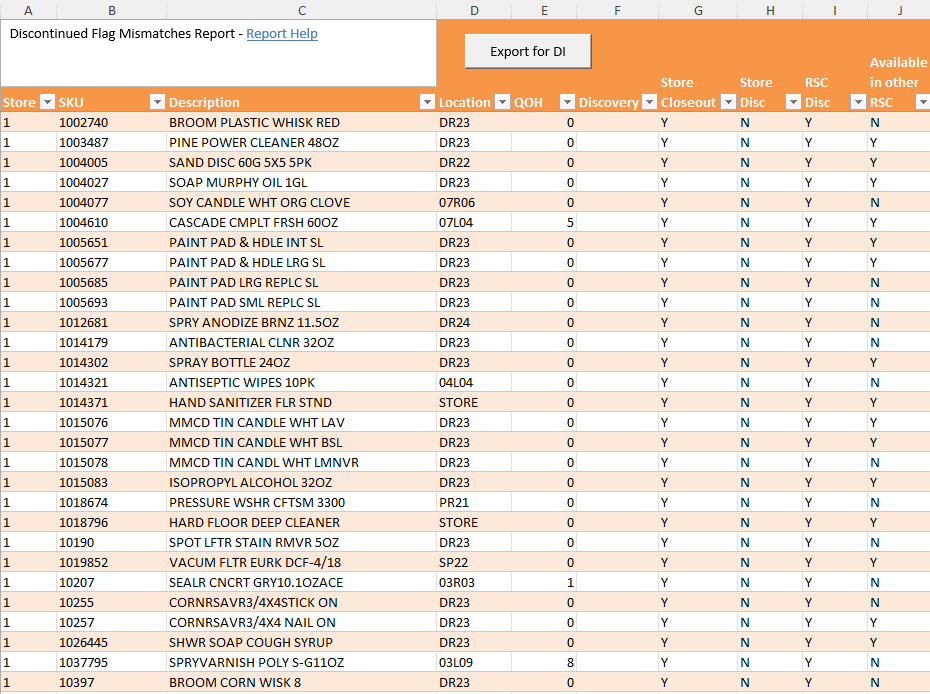Select column A header
This screenshot has height=694, width=930.
pos(28,10)
